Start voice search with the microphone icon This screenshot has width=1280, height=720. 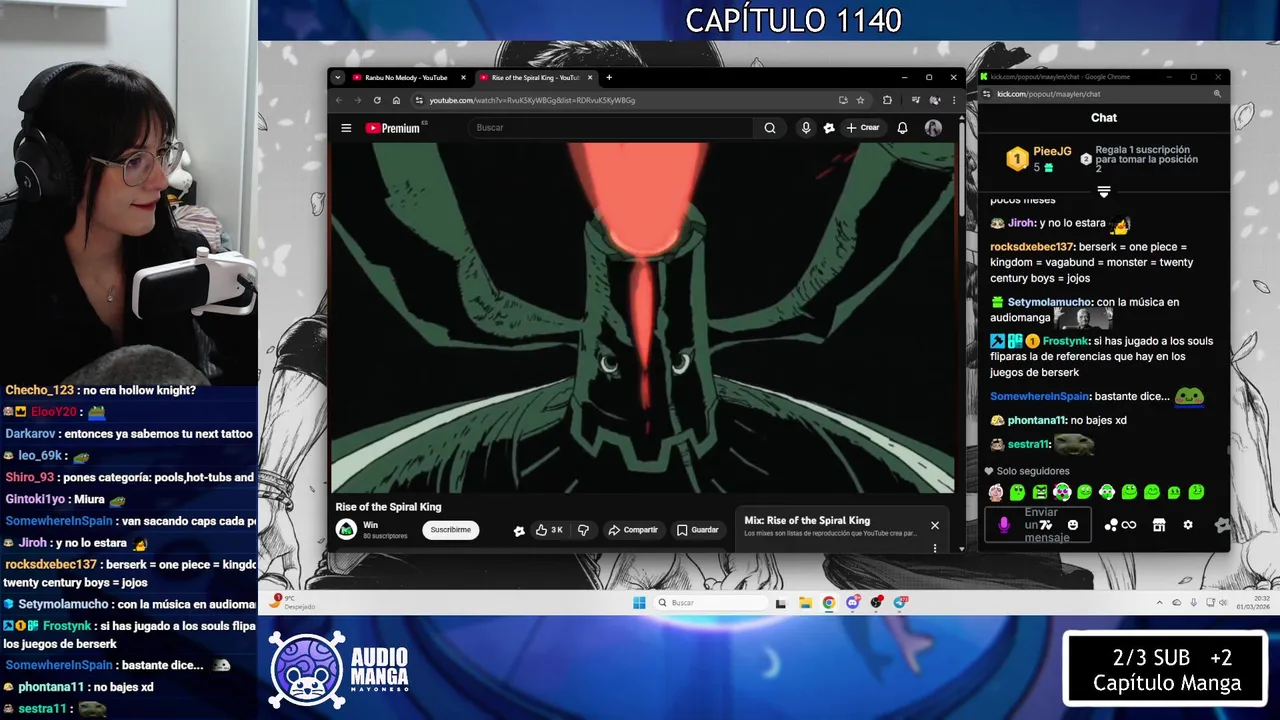coord(806,128)
